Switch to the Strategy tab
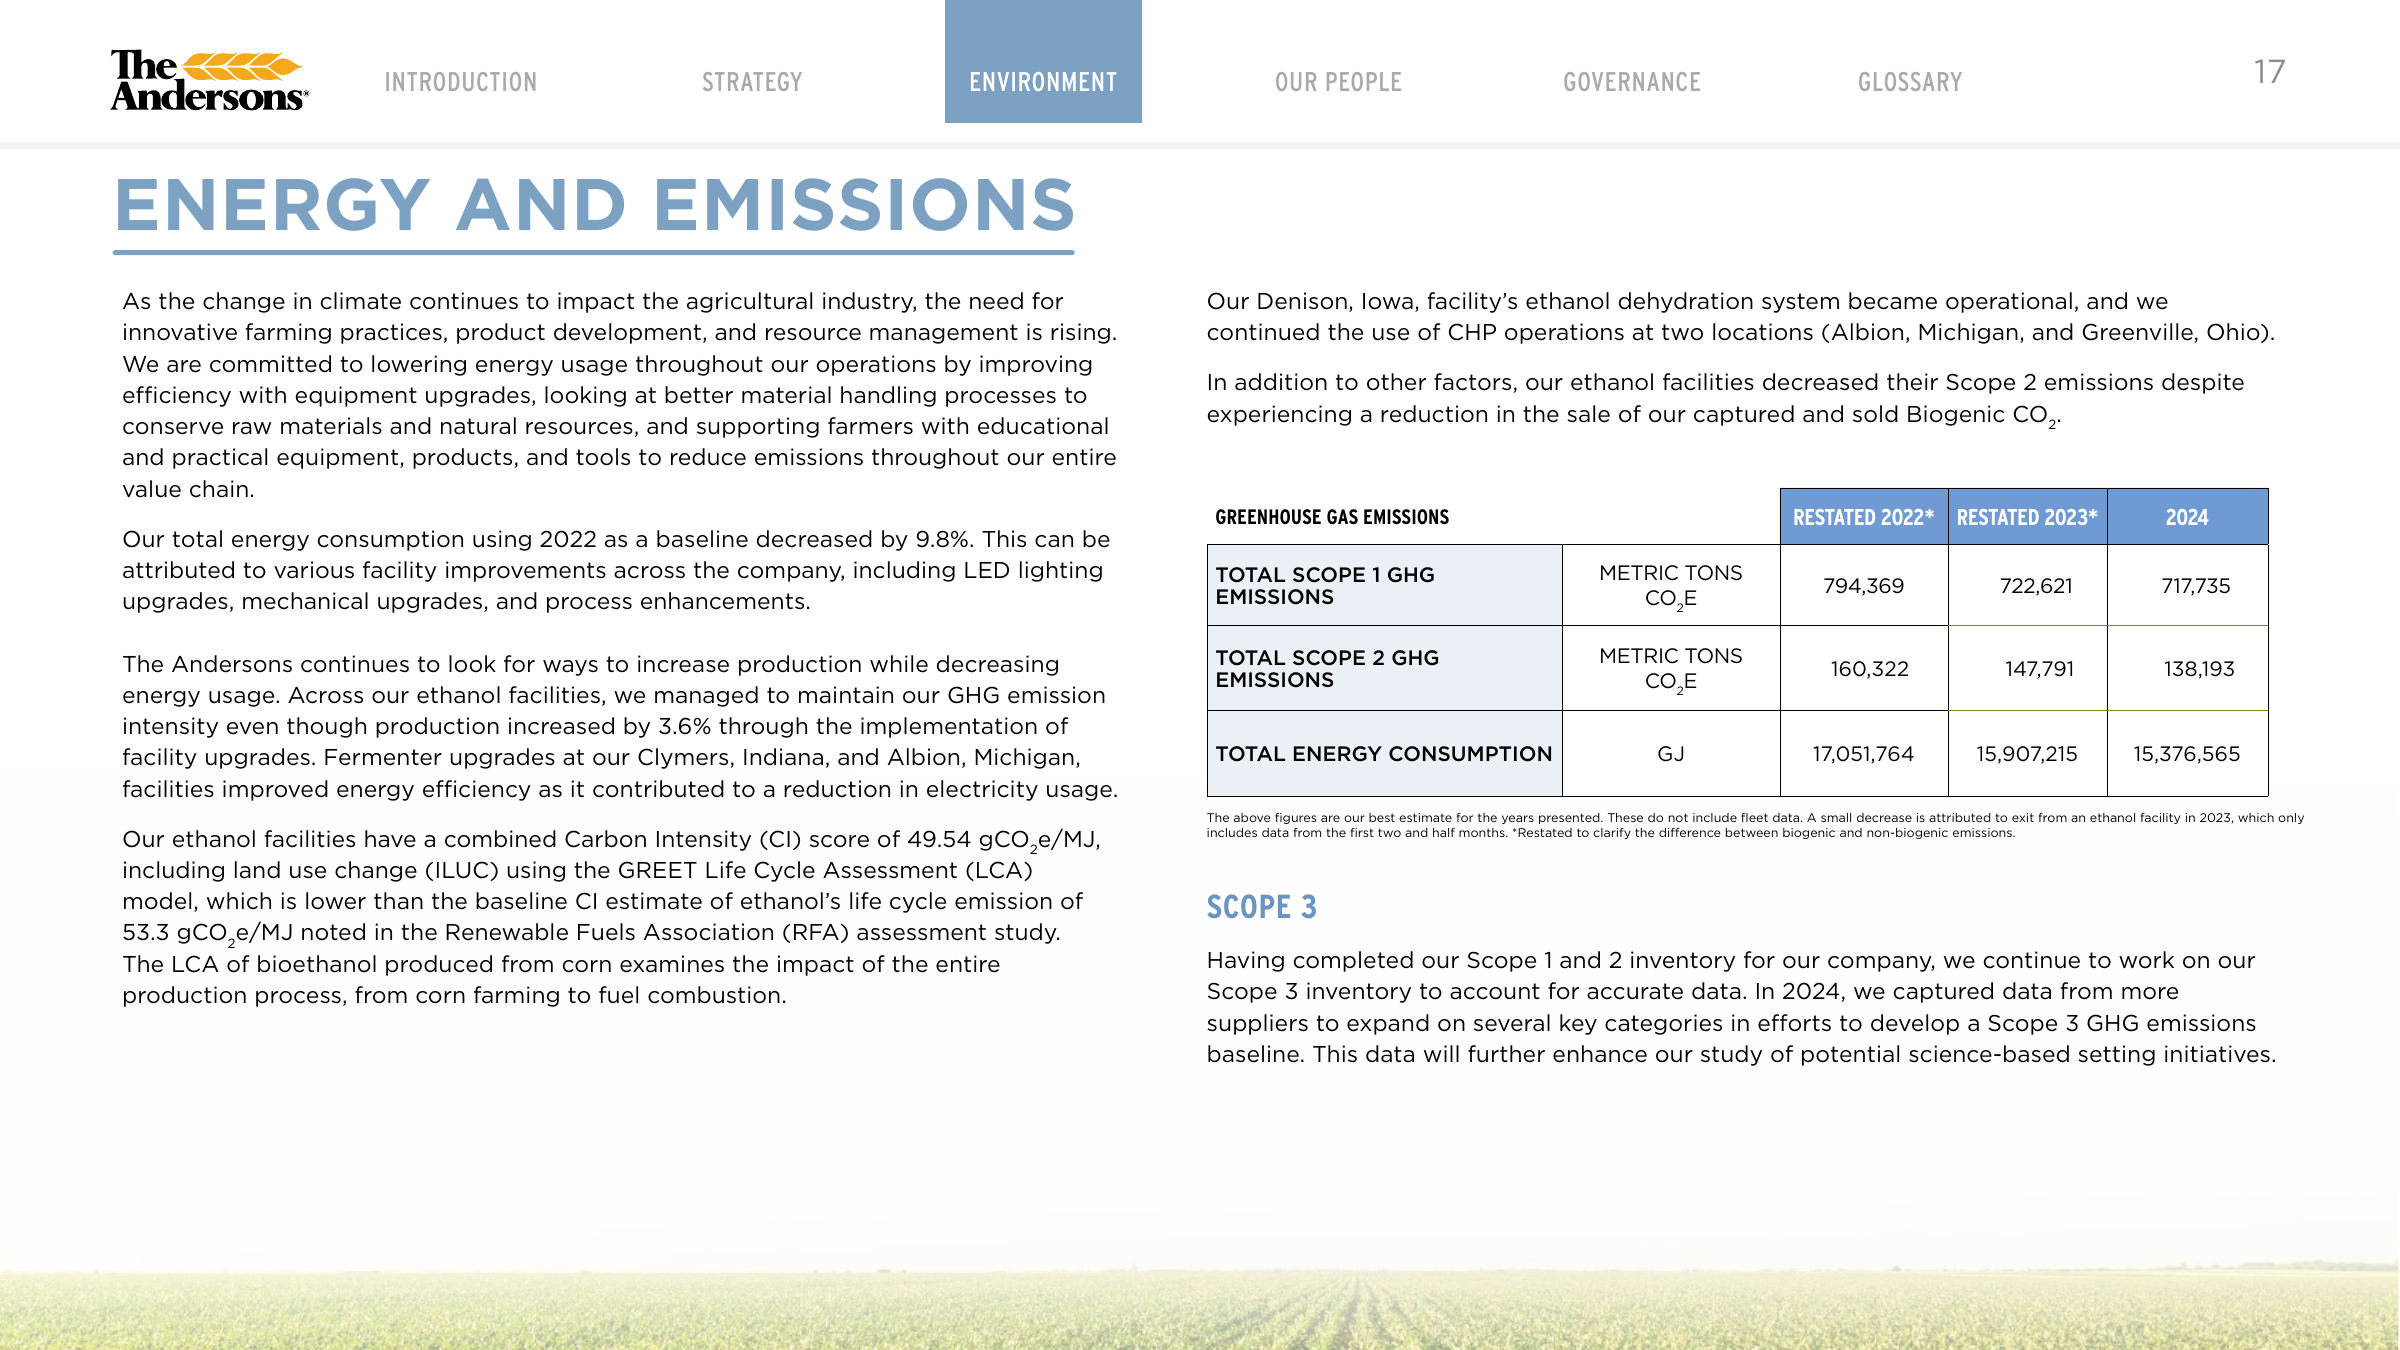2400x1350 pixels. click(x=752, y=82)
